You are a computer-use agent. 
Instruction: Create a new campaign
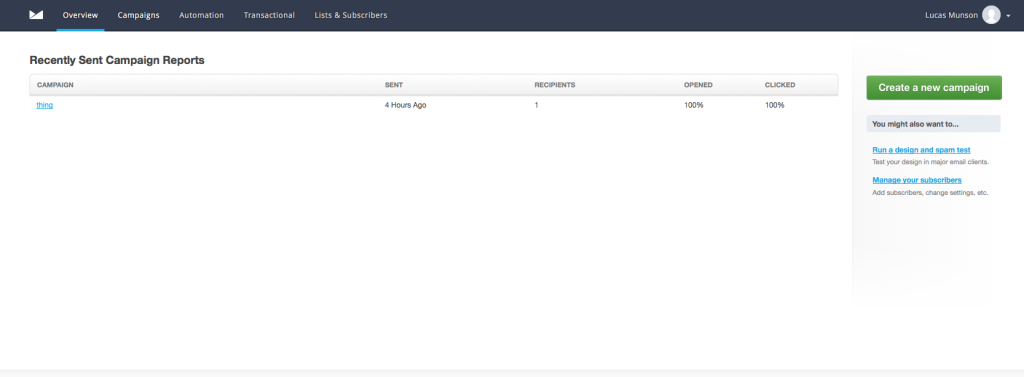tap(934, 88)
